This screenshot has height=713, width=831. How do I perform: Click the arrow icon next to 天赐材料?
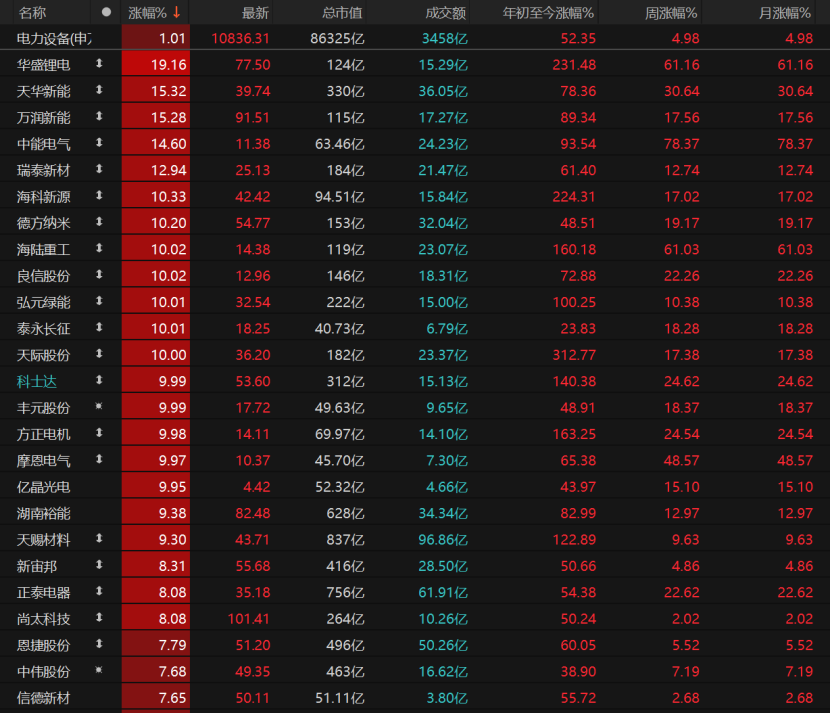[x=99, y=538]
